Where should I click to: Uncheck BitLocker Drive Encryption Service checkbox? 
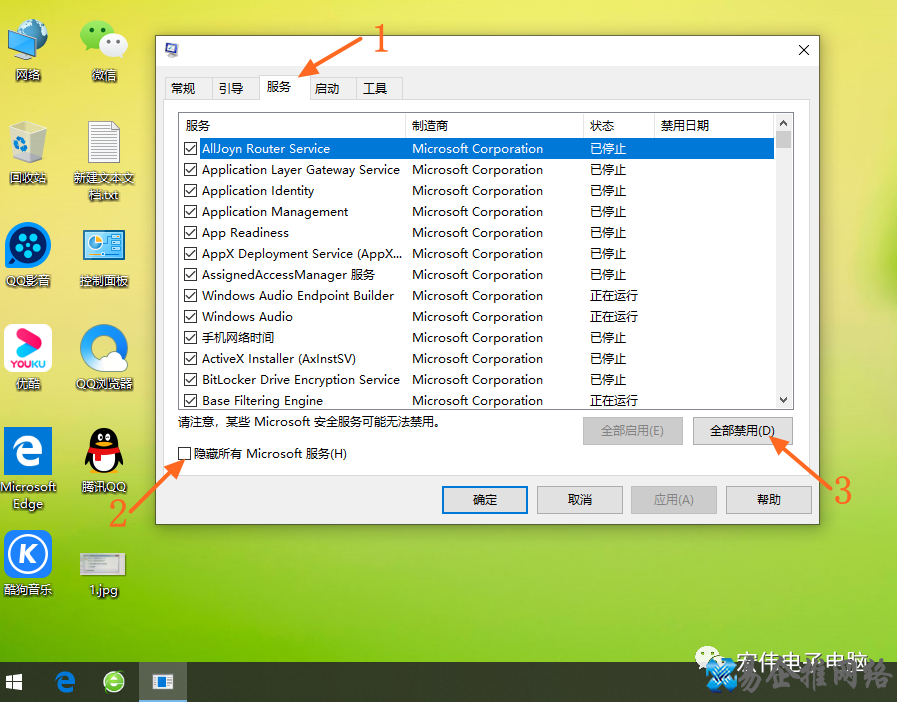tap(191, 380)
